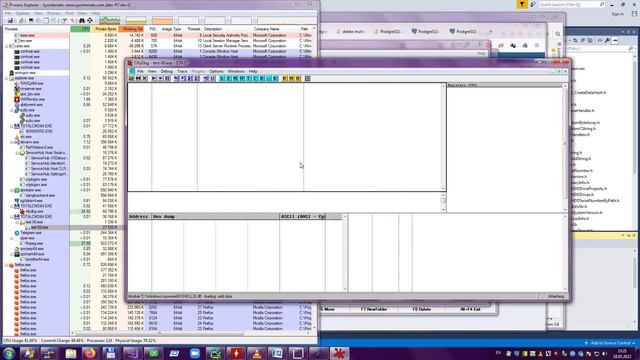Click Execute till user code U icon
640x360 pixels.
click(x=213, y=78)
